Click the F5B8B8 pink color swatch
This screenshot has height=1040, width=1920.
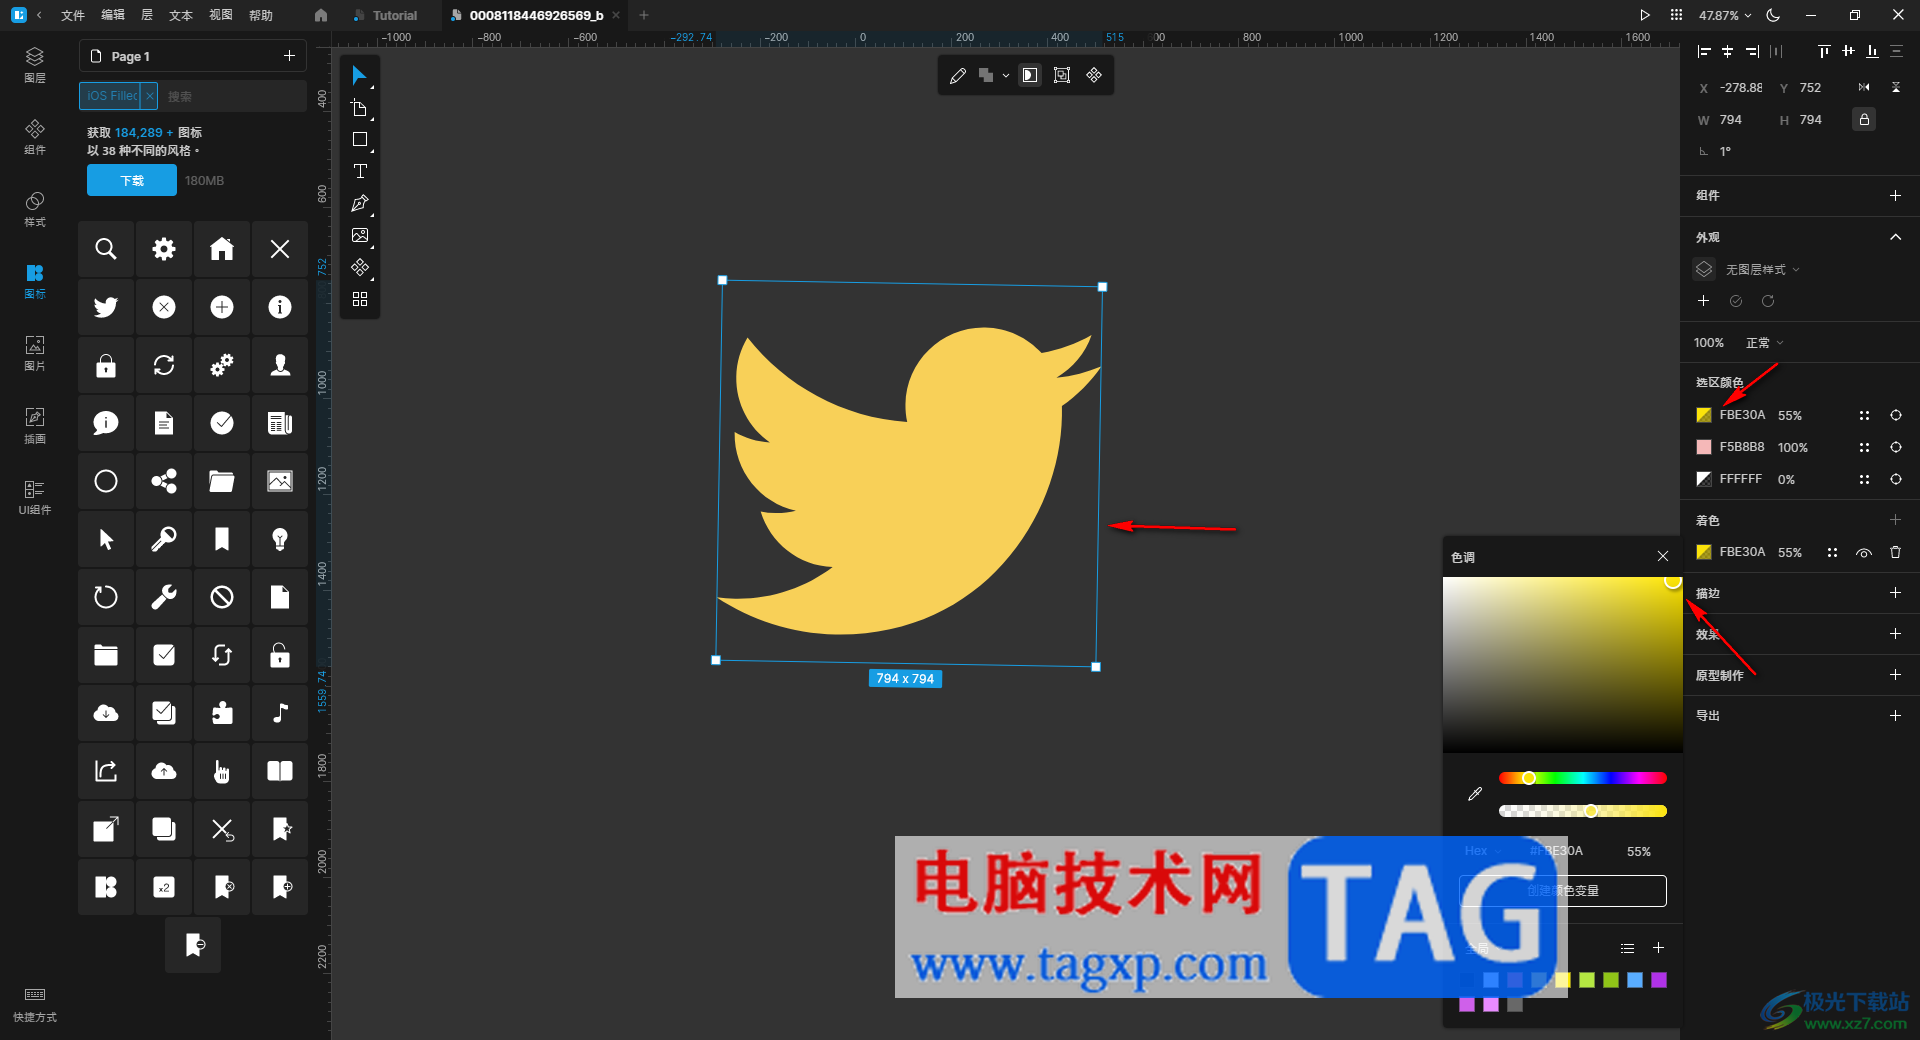[1704, 447]
